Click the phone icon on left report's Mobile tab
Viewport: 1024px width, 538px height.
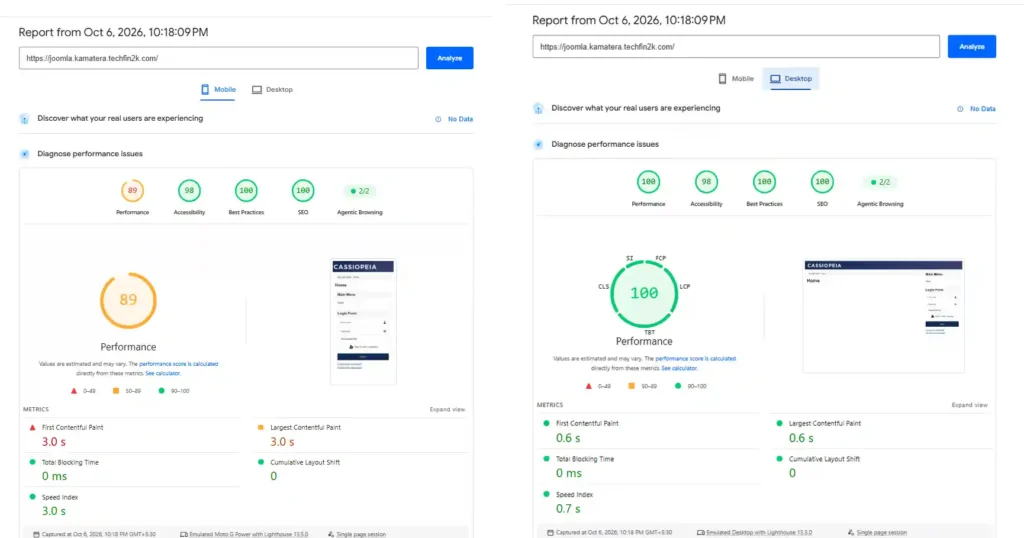205,89
